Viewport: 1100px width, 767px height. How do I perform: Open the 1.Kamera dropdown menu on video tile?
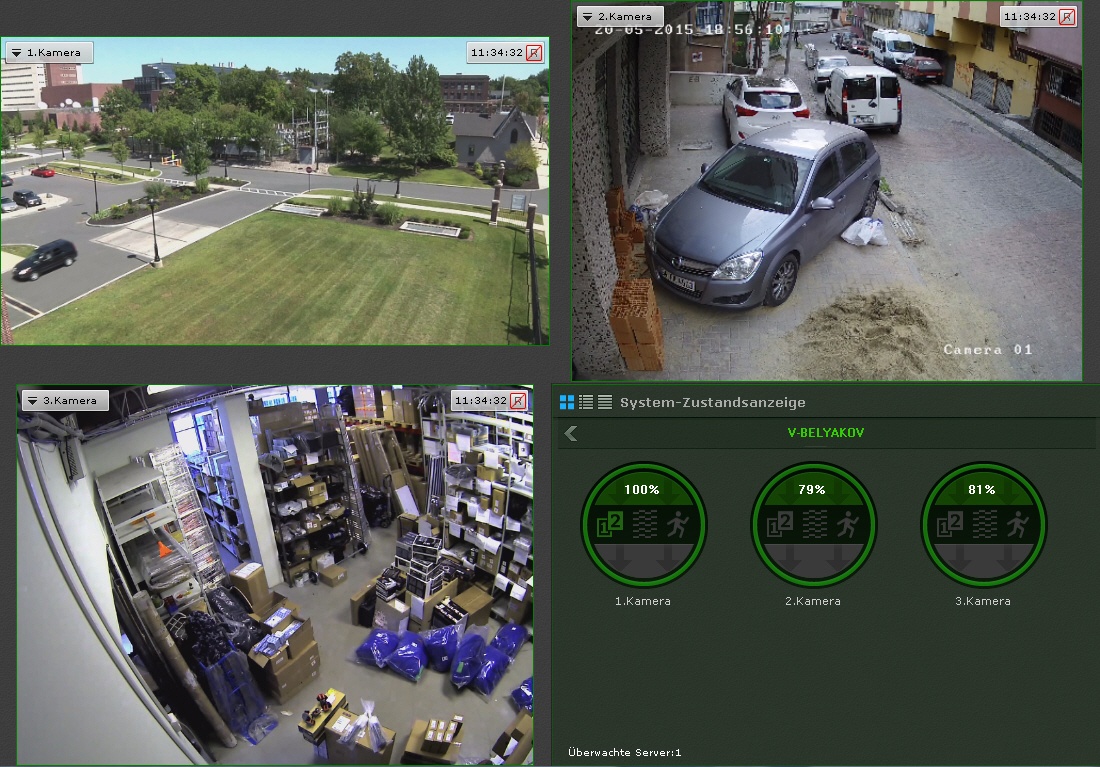tap(49, 53)
